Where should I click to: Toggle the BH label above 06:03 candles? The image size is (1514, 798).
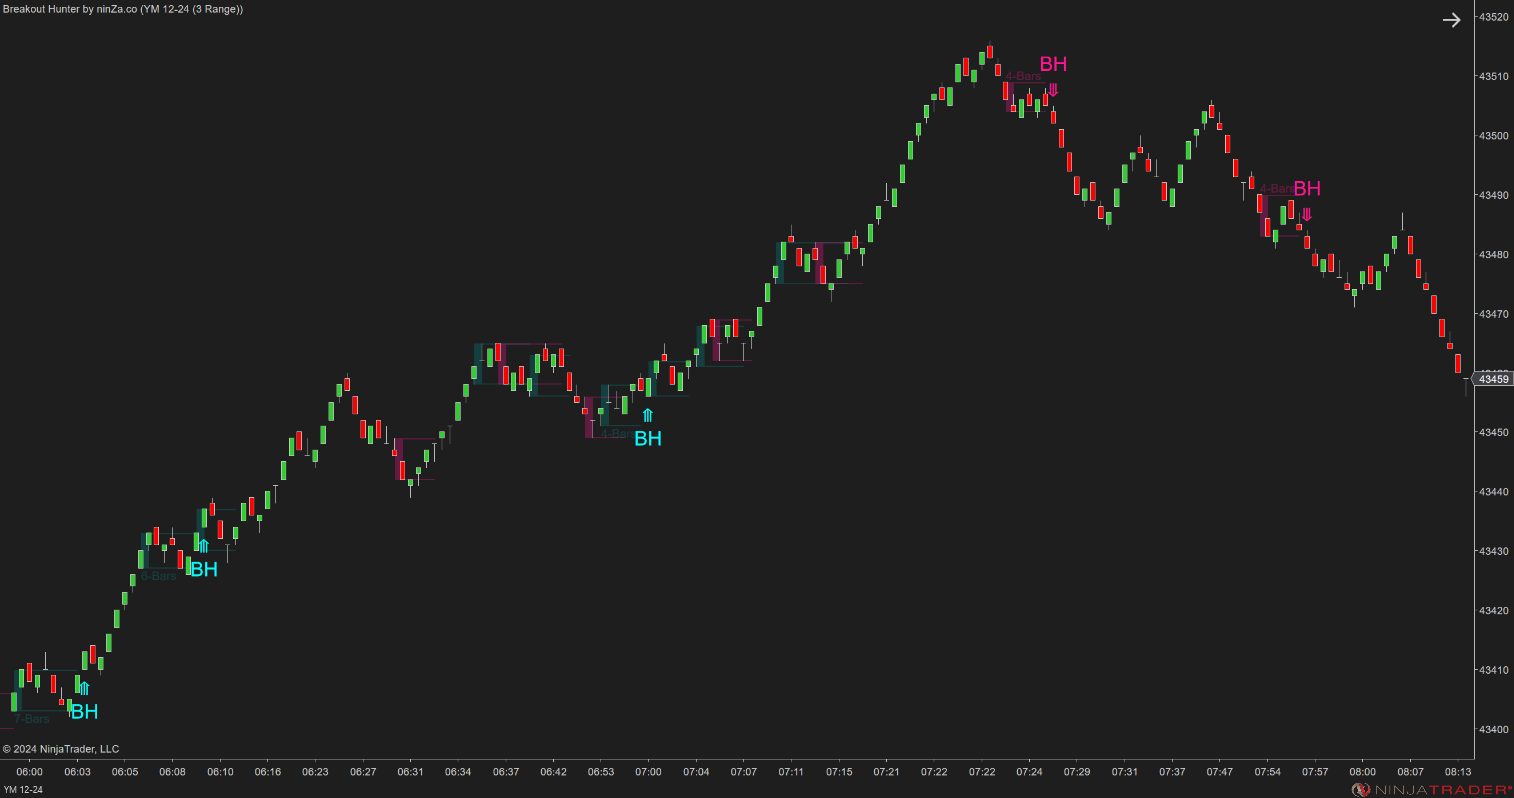point(84,712)
